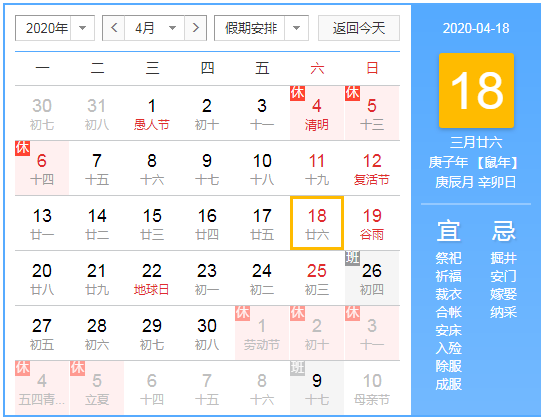Click 成服 in the 宜 list

449,384
